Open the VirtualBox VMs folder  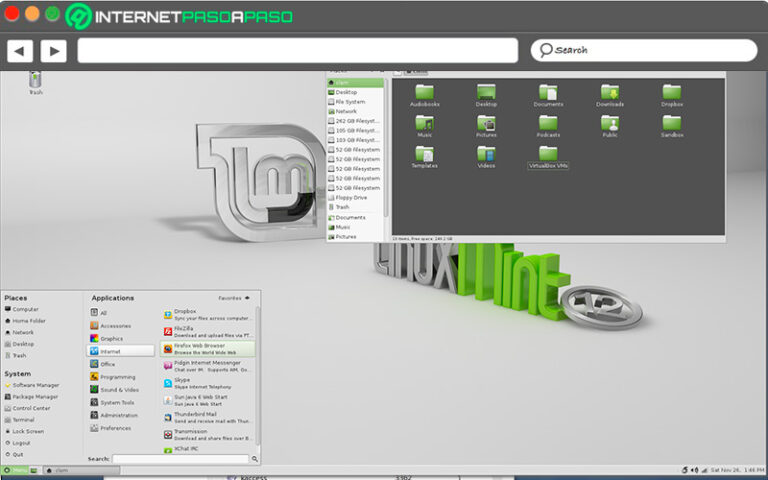[547, 157]
